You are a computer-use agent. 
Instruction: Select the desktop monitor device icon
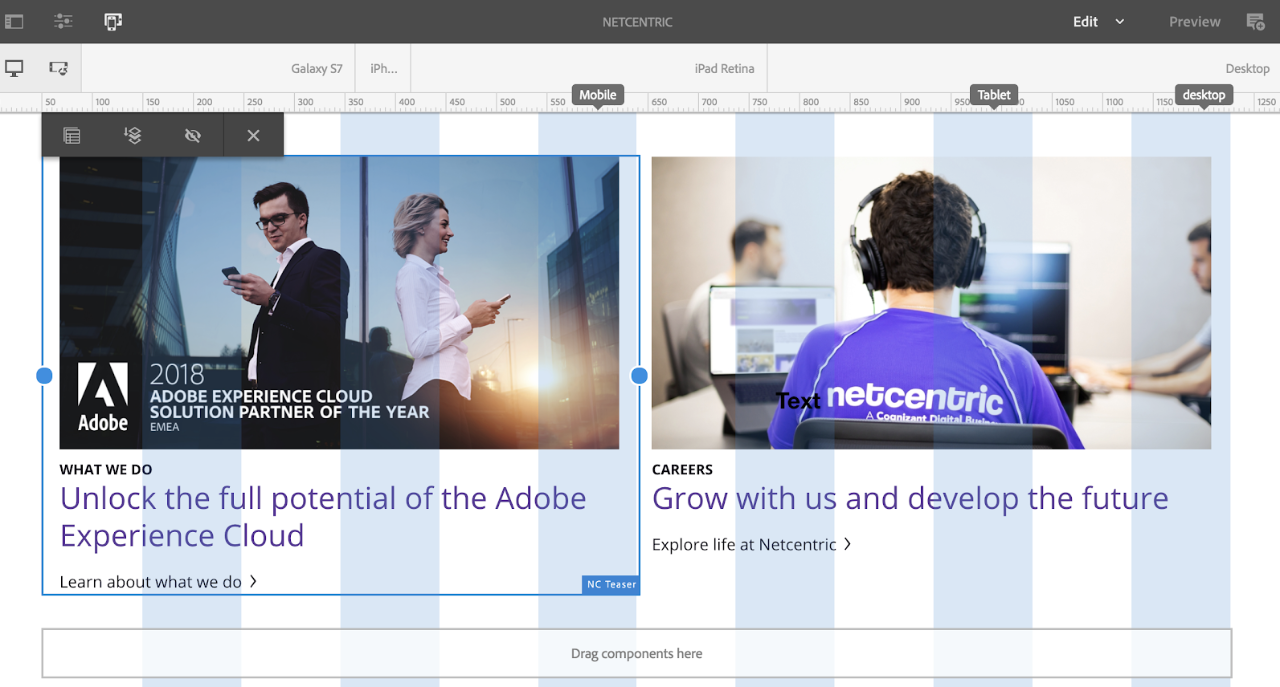click(14, 68)
